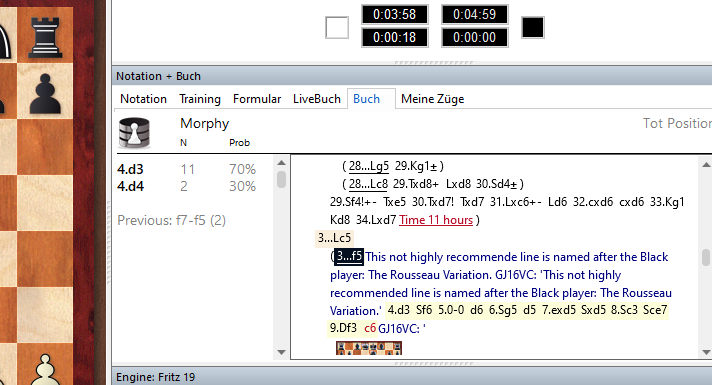
Task: Switch to the Meine Züge tab
Action: click(432, 99)
